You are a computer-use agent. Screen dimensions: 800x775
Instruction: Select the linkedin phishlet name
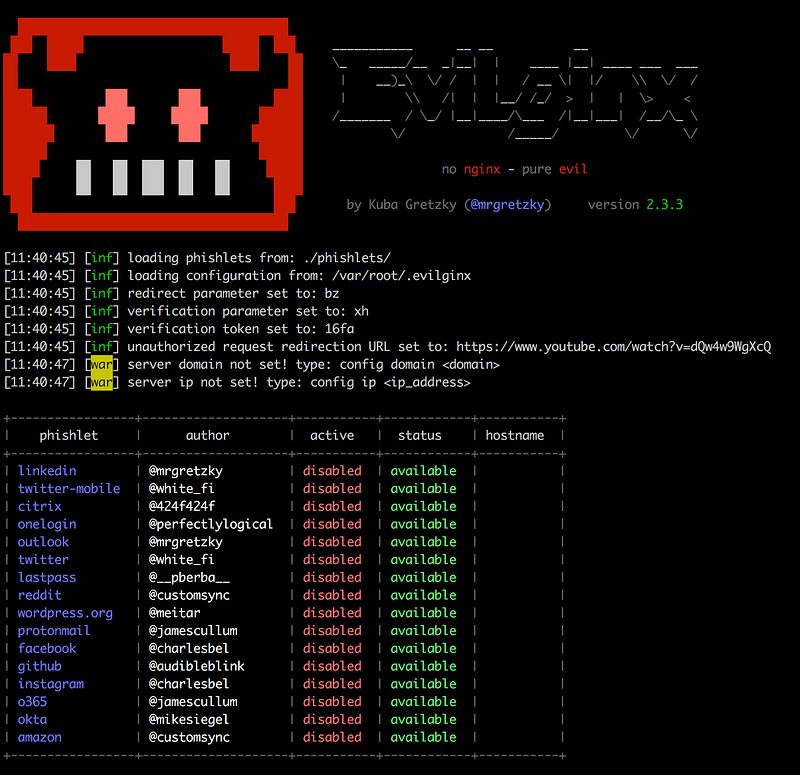pyautogui.click(x=47, y=471)
